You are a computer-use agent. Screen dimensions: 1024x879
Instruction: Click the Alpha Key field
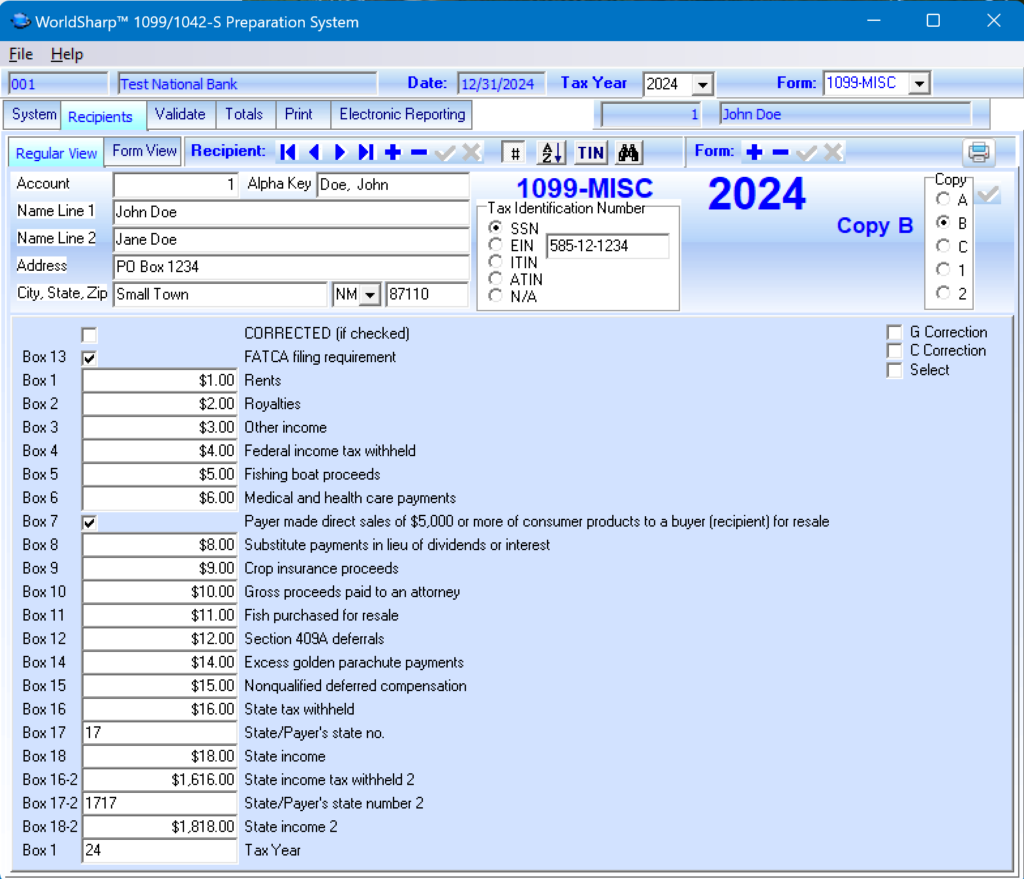pos(392,185)
